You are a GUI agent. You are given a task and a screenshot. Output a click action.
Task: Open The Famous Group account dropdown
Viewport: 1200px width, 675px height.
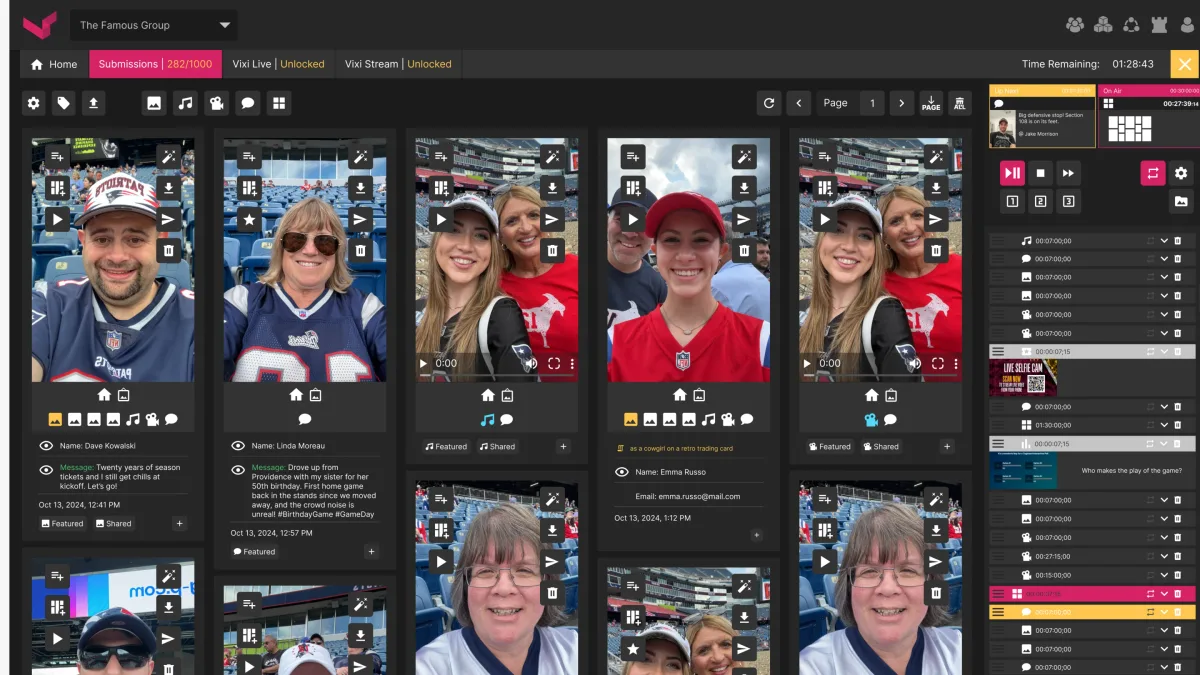(x=154, y=25)
